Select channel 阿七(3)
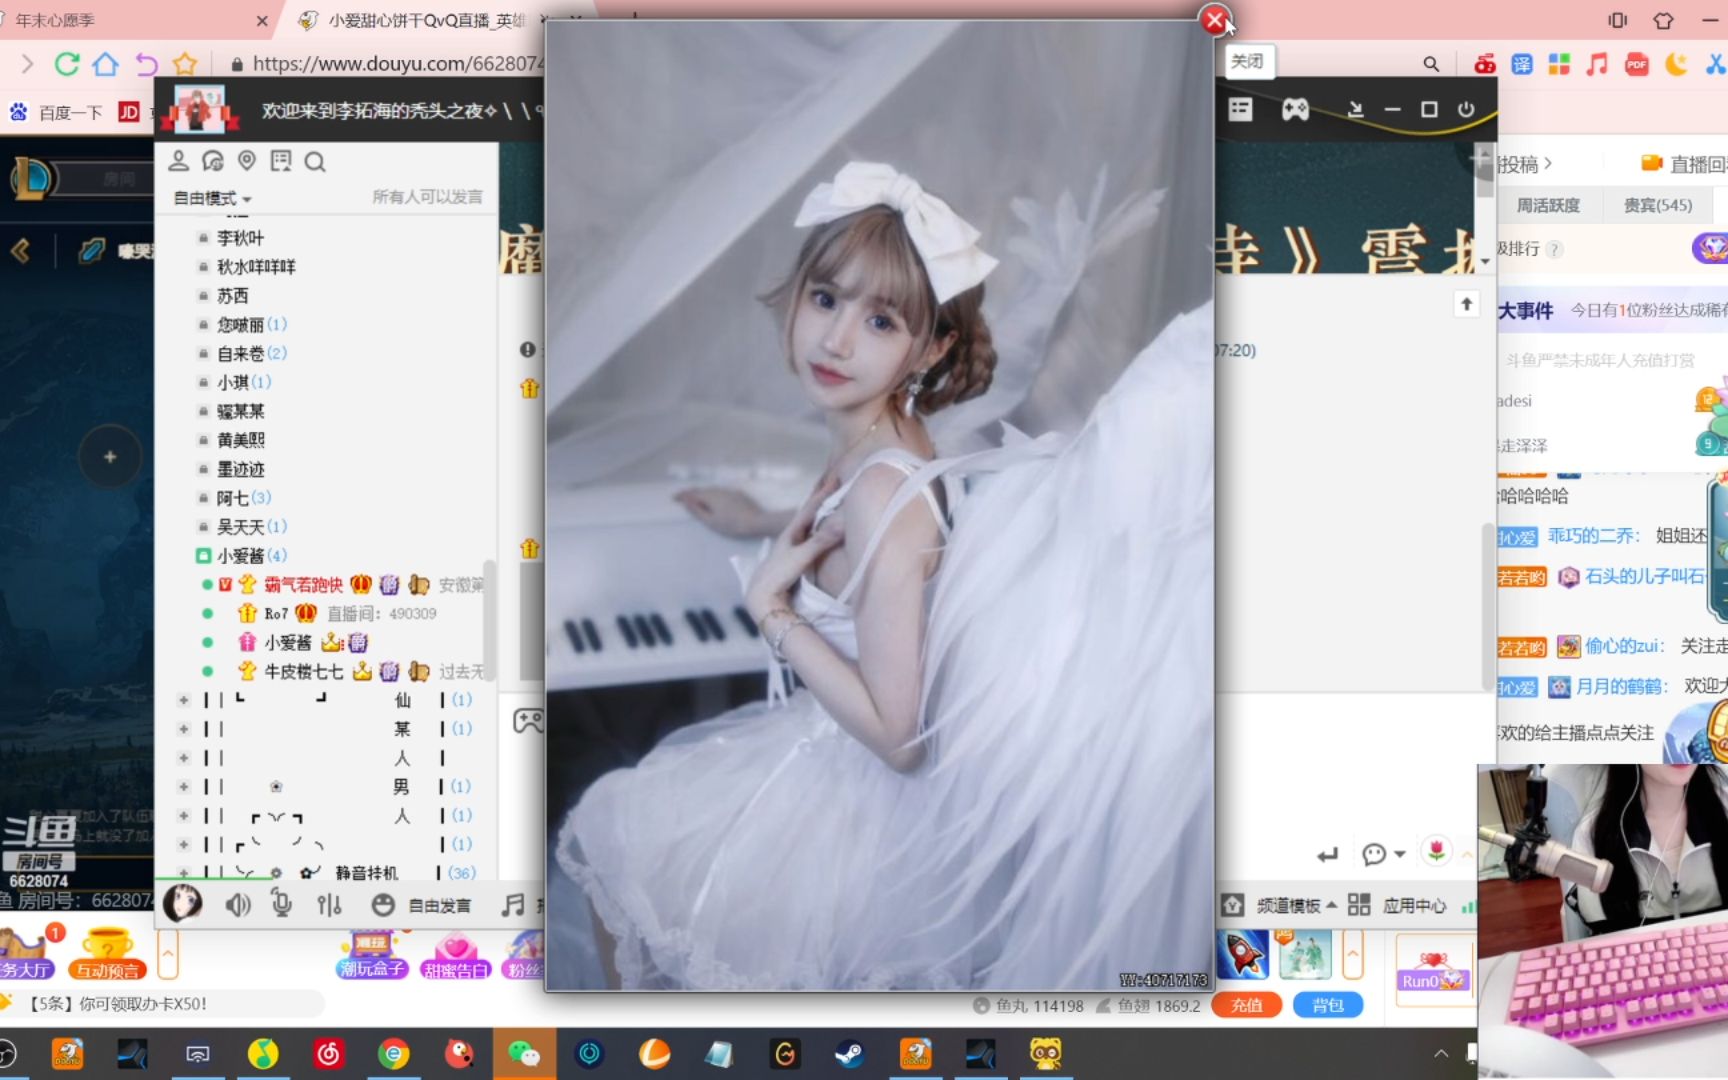The width and height of the screenshot is (1728, 1080). 244,497
